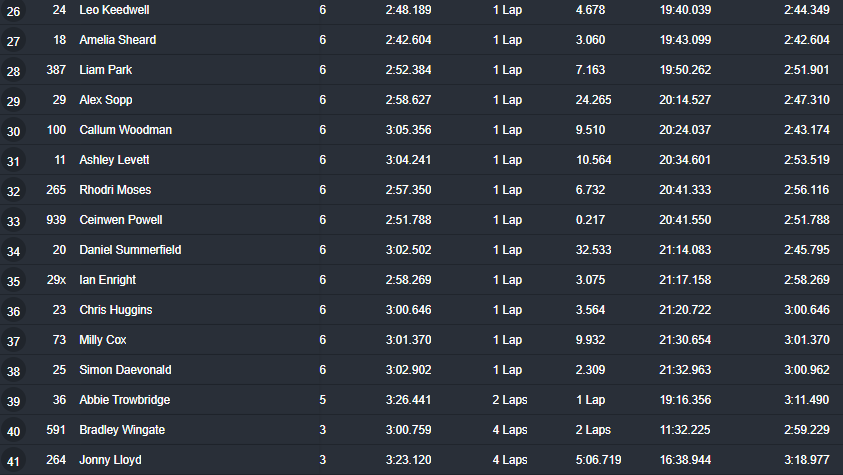Click Abbie Trowbridge's 2 Laps gap
Image resolution: width=843 pixels, height=475 pixels.
pyautogui.click(x=510, y=400)
